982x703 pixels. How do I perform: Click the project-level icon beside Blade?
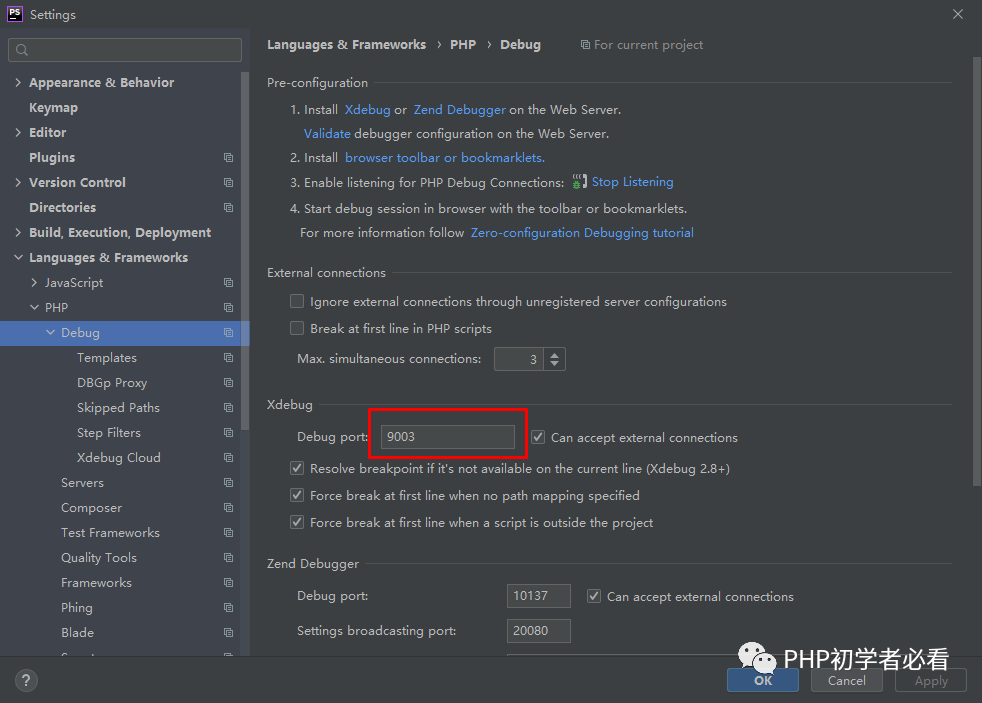(229, 633)
